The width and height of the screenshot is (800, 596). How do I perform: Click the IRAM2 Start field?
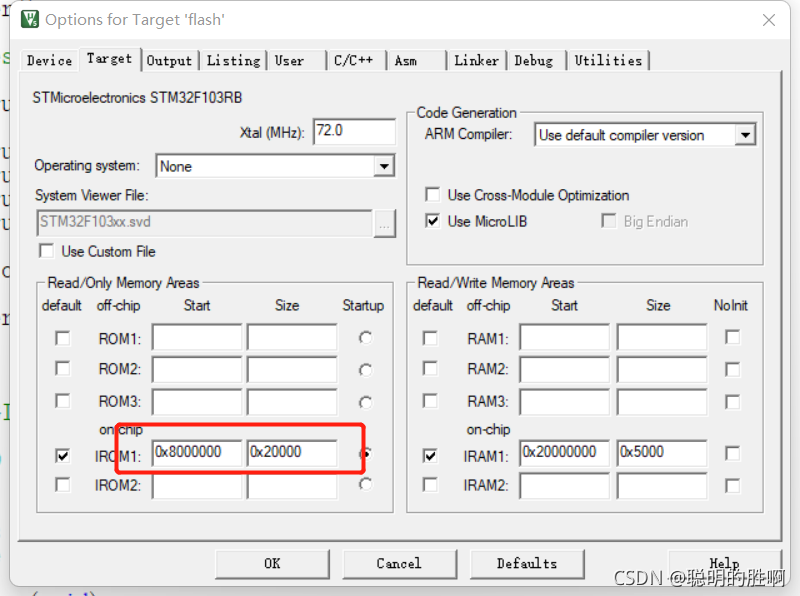point(565,486)
